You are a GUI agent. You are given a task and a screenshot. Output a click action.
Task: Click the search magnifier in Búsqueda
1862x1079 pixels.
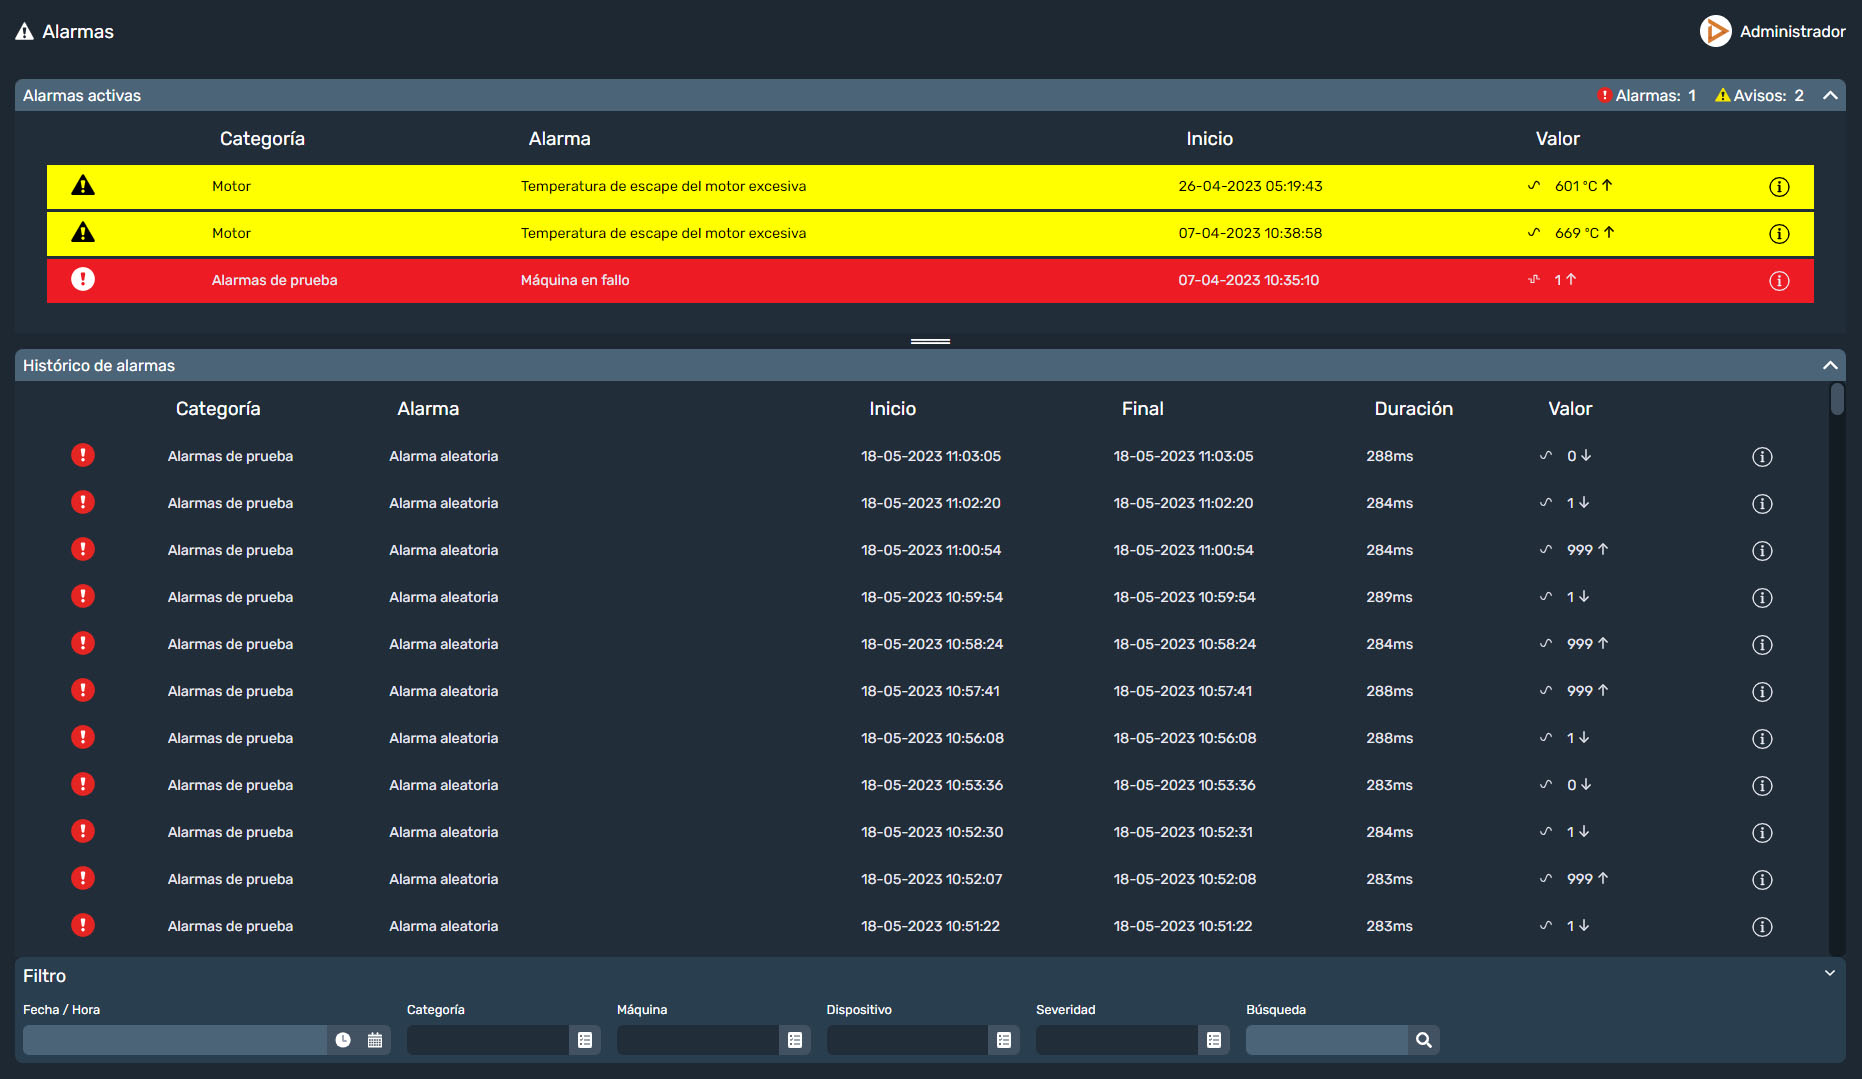point(1424,1040)
